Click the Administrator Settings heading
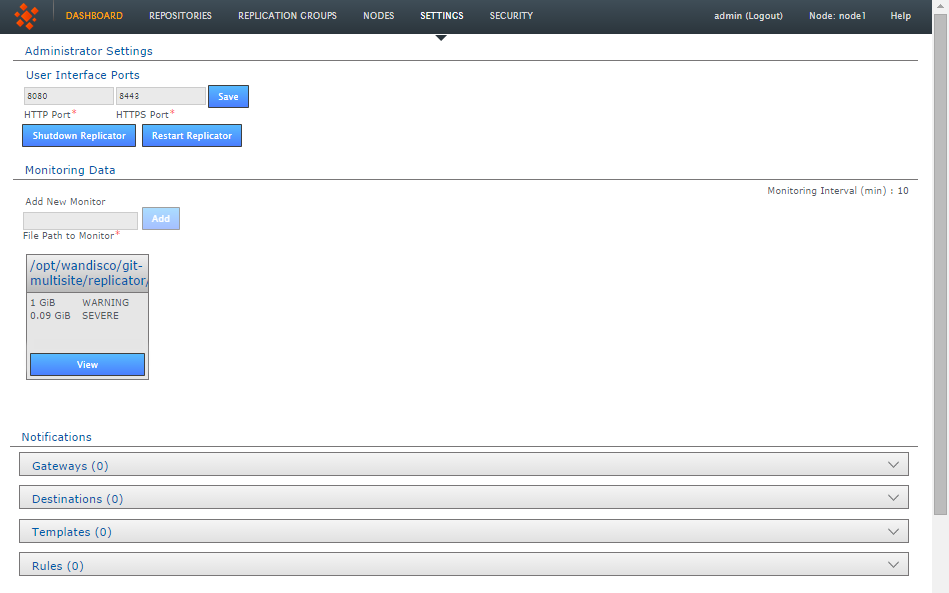This screenshot has height=593, width=949. tap(88, 51)
